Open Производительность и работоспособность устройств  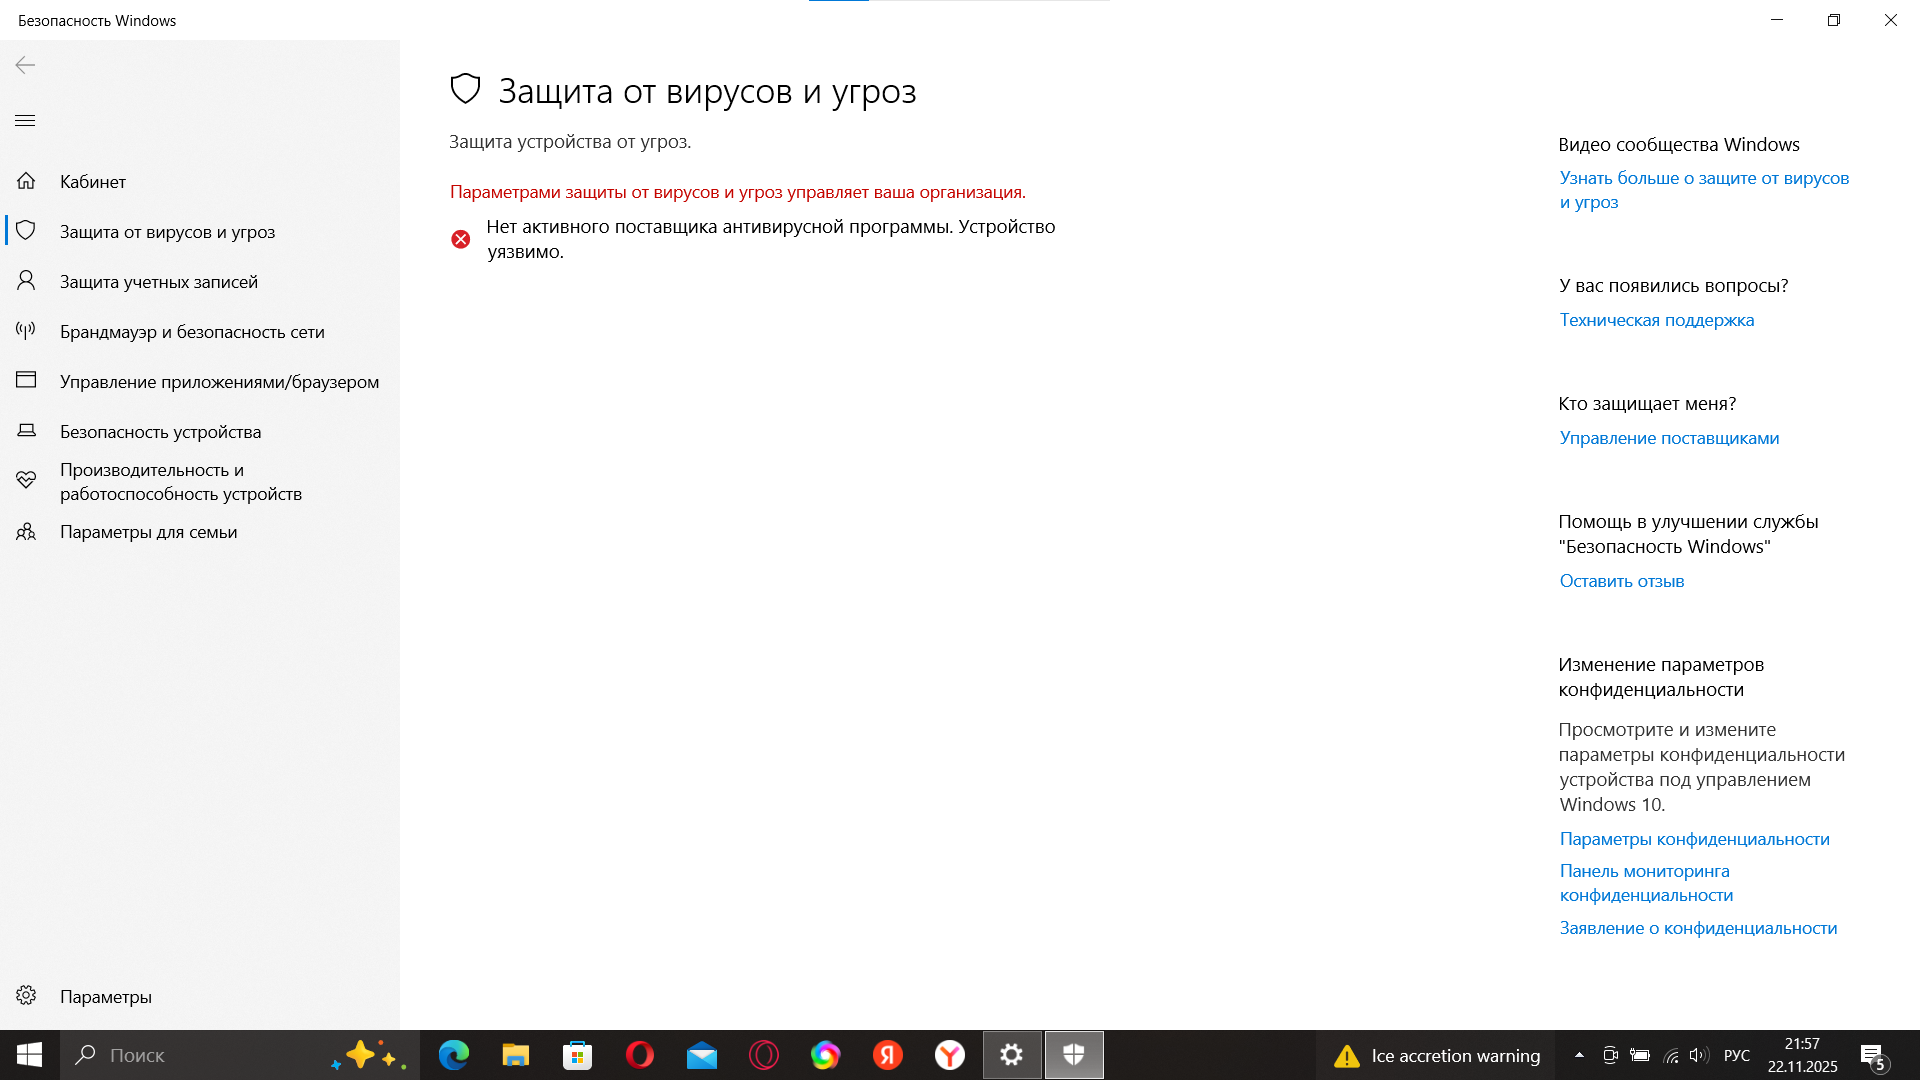click(200, 481)
